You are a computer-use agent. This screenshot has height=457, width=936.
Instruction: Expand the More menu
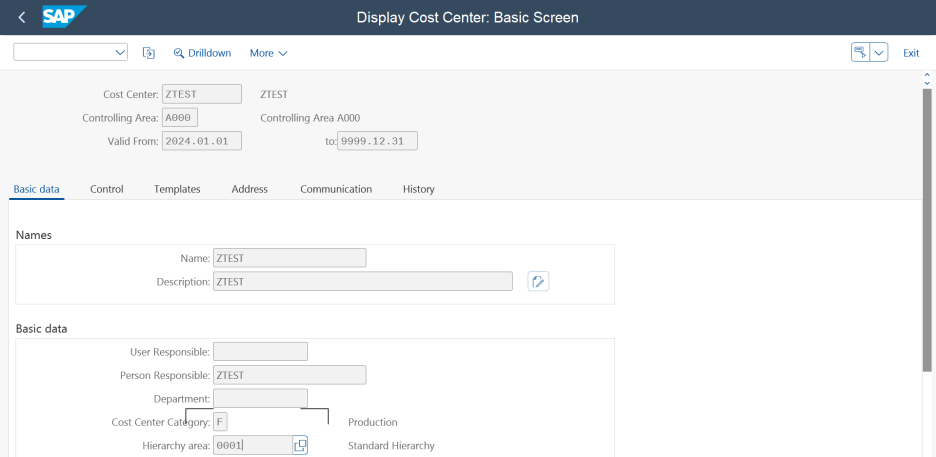click(x=269, y=53)
